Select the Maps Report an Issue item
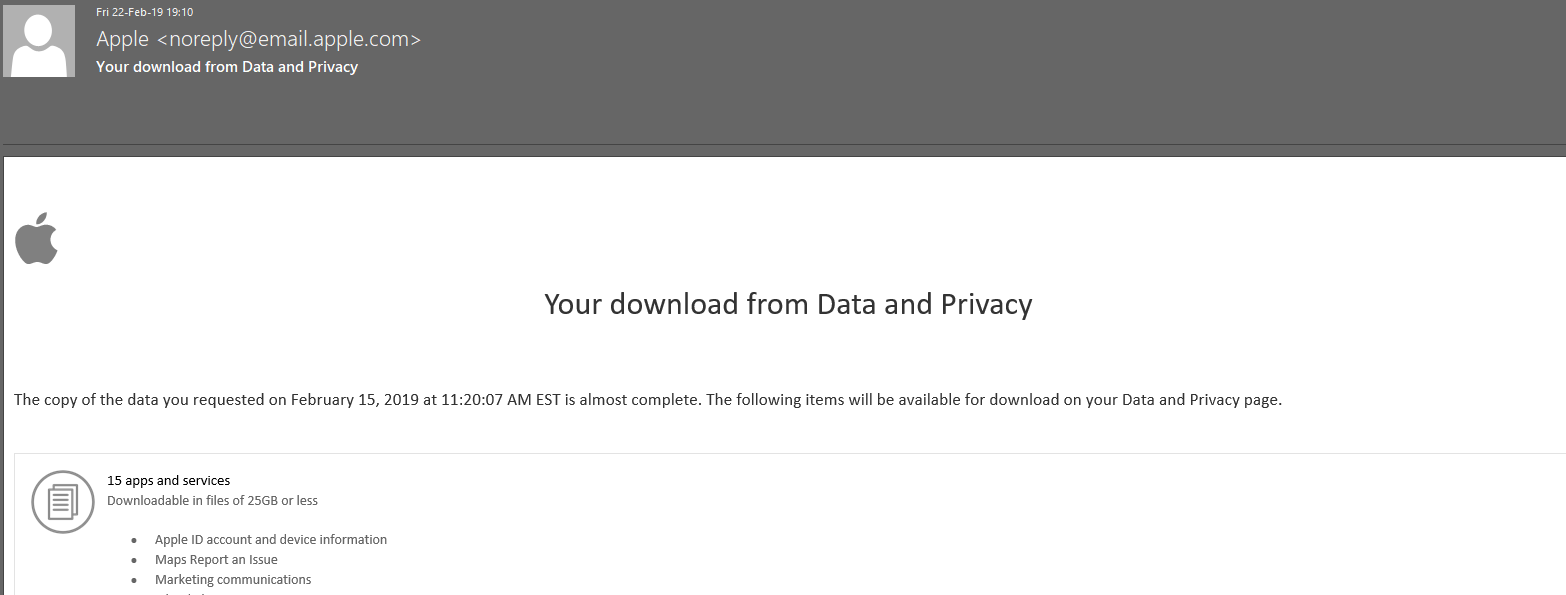The image size is (1566, 595). (x=216, y=560)
